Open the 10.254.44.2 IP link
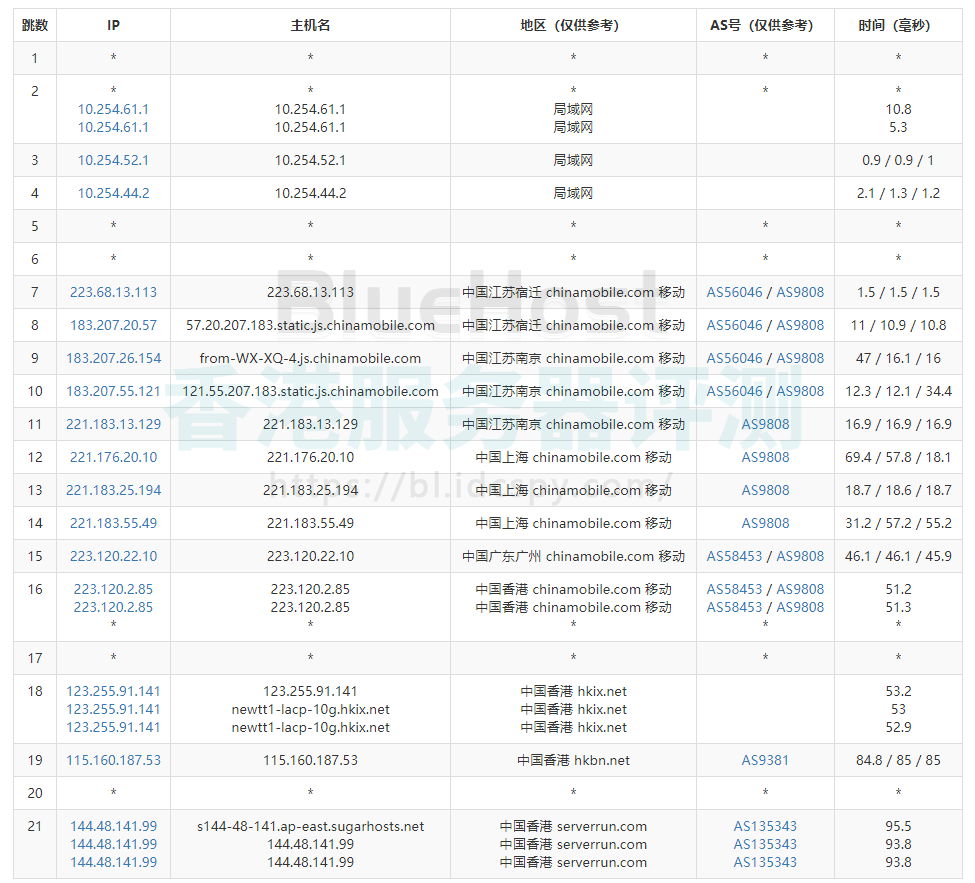Screen dimensions: 975x883 113,193
